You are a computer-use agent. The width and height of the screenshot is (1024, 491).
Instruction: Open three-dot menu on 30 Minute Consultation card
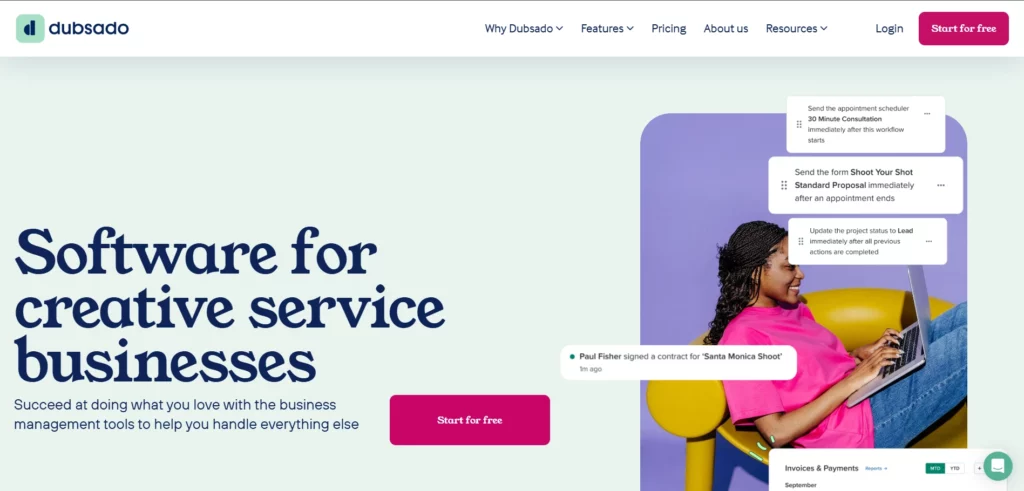pos(927,114)
